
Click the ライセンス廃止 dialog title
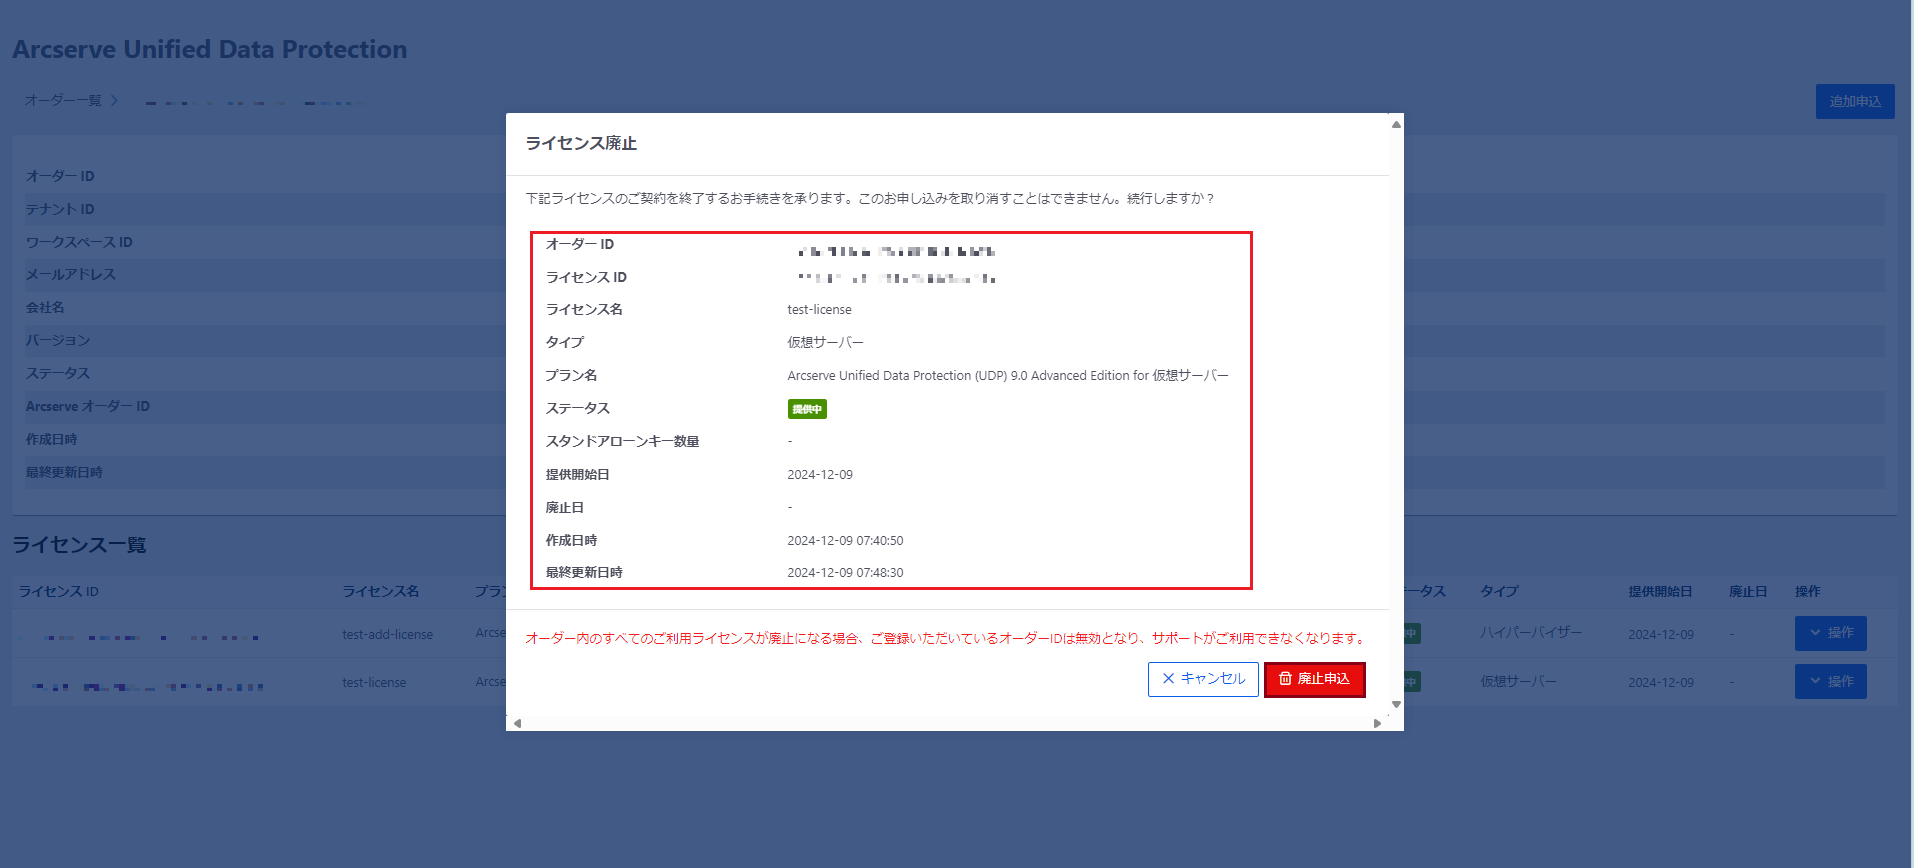tap(581, 143)
